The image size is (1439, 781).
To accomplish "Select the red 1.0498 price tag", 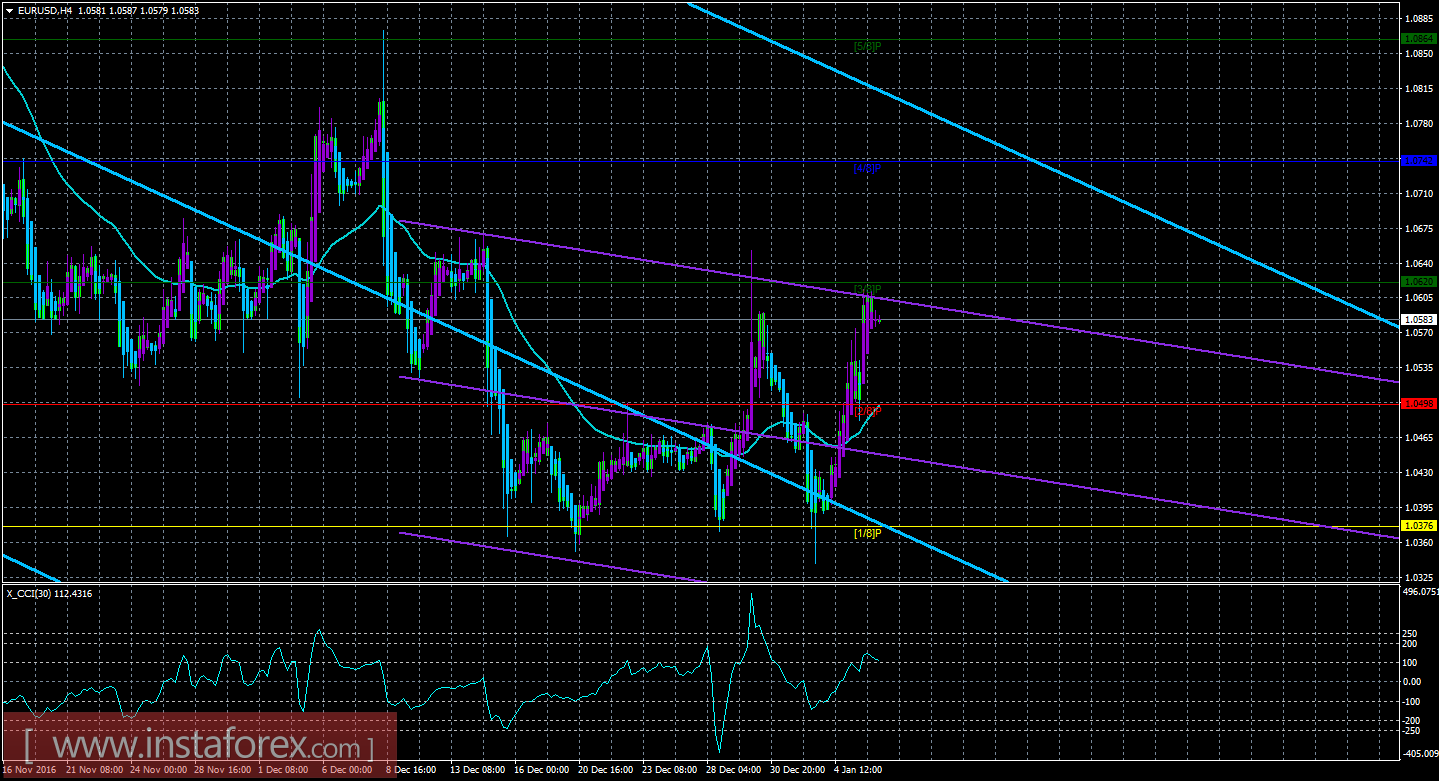I will (1420, 404).
